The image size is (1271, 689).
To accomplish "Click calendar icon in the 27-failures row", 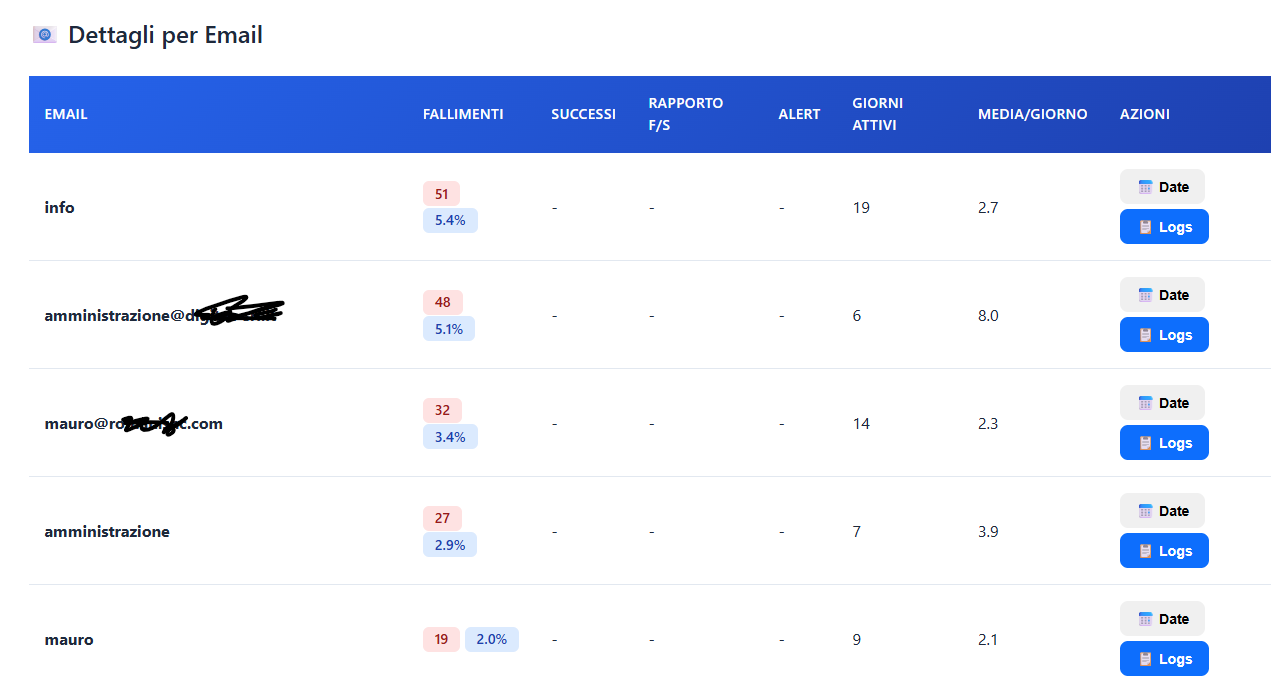I will [x=1146, y=511].
